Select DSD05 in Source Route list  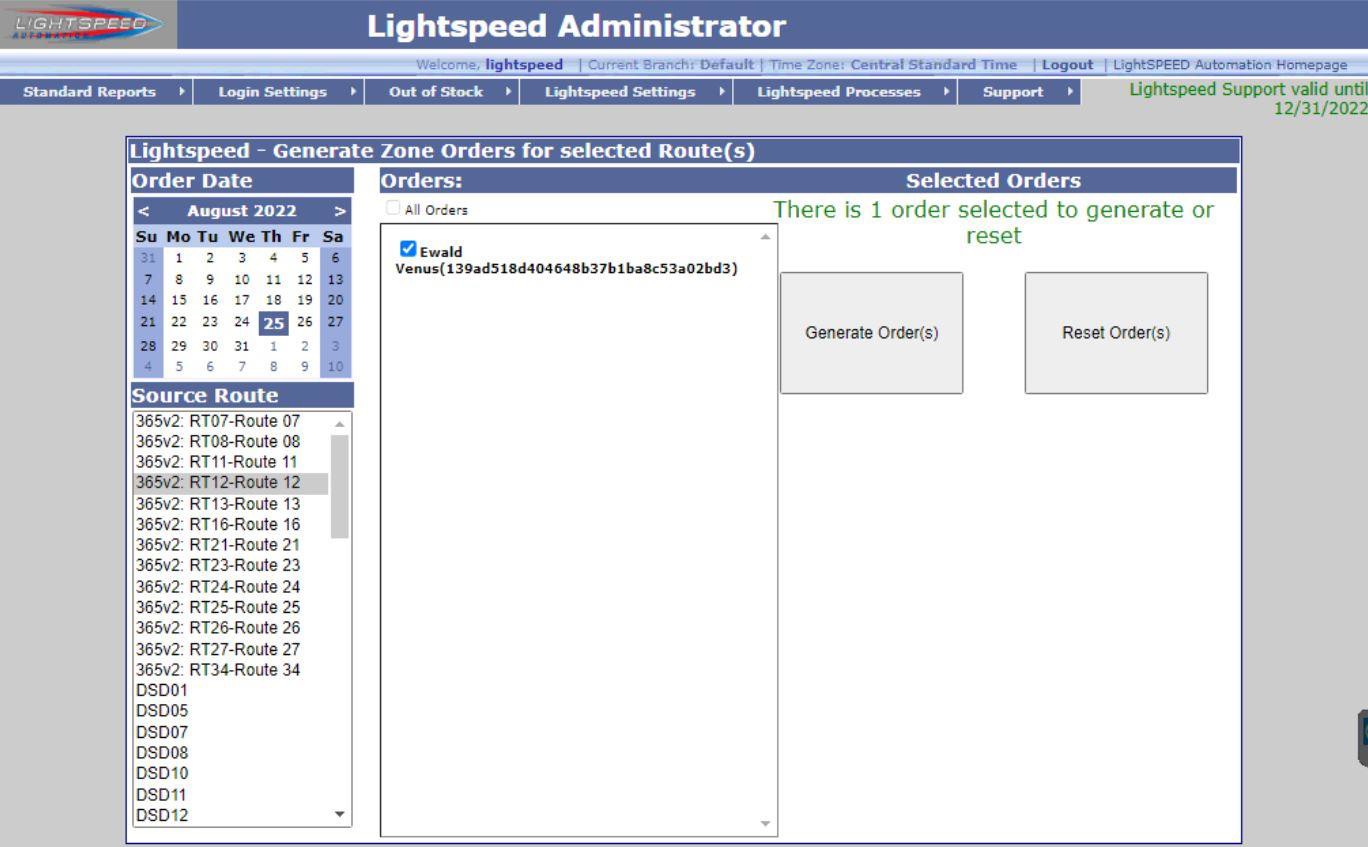tap(232, 711)
